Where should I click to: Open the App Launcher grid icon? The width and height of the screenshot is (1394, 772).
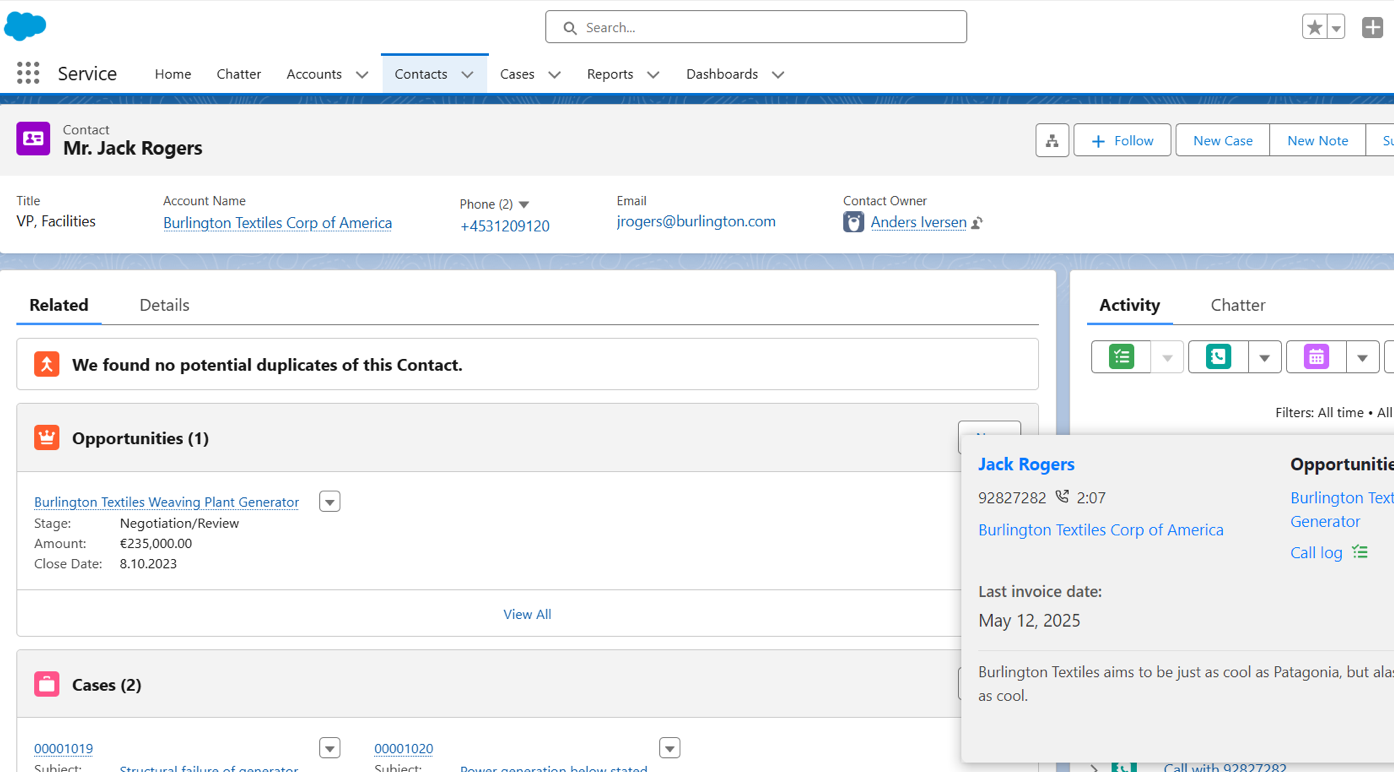tap(28, 73)
